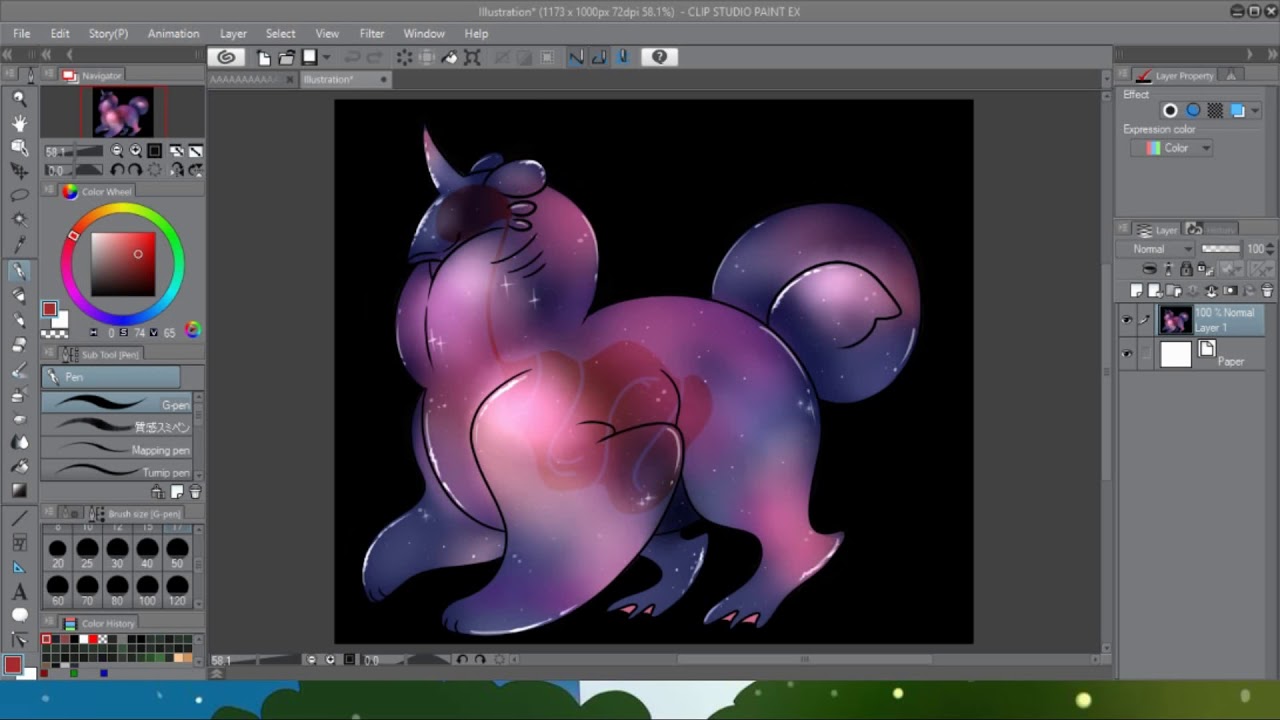Create a new file from the command bar

[264, 57]
